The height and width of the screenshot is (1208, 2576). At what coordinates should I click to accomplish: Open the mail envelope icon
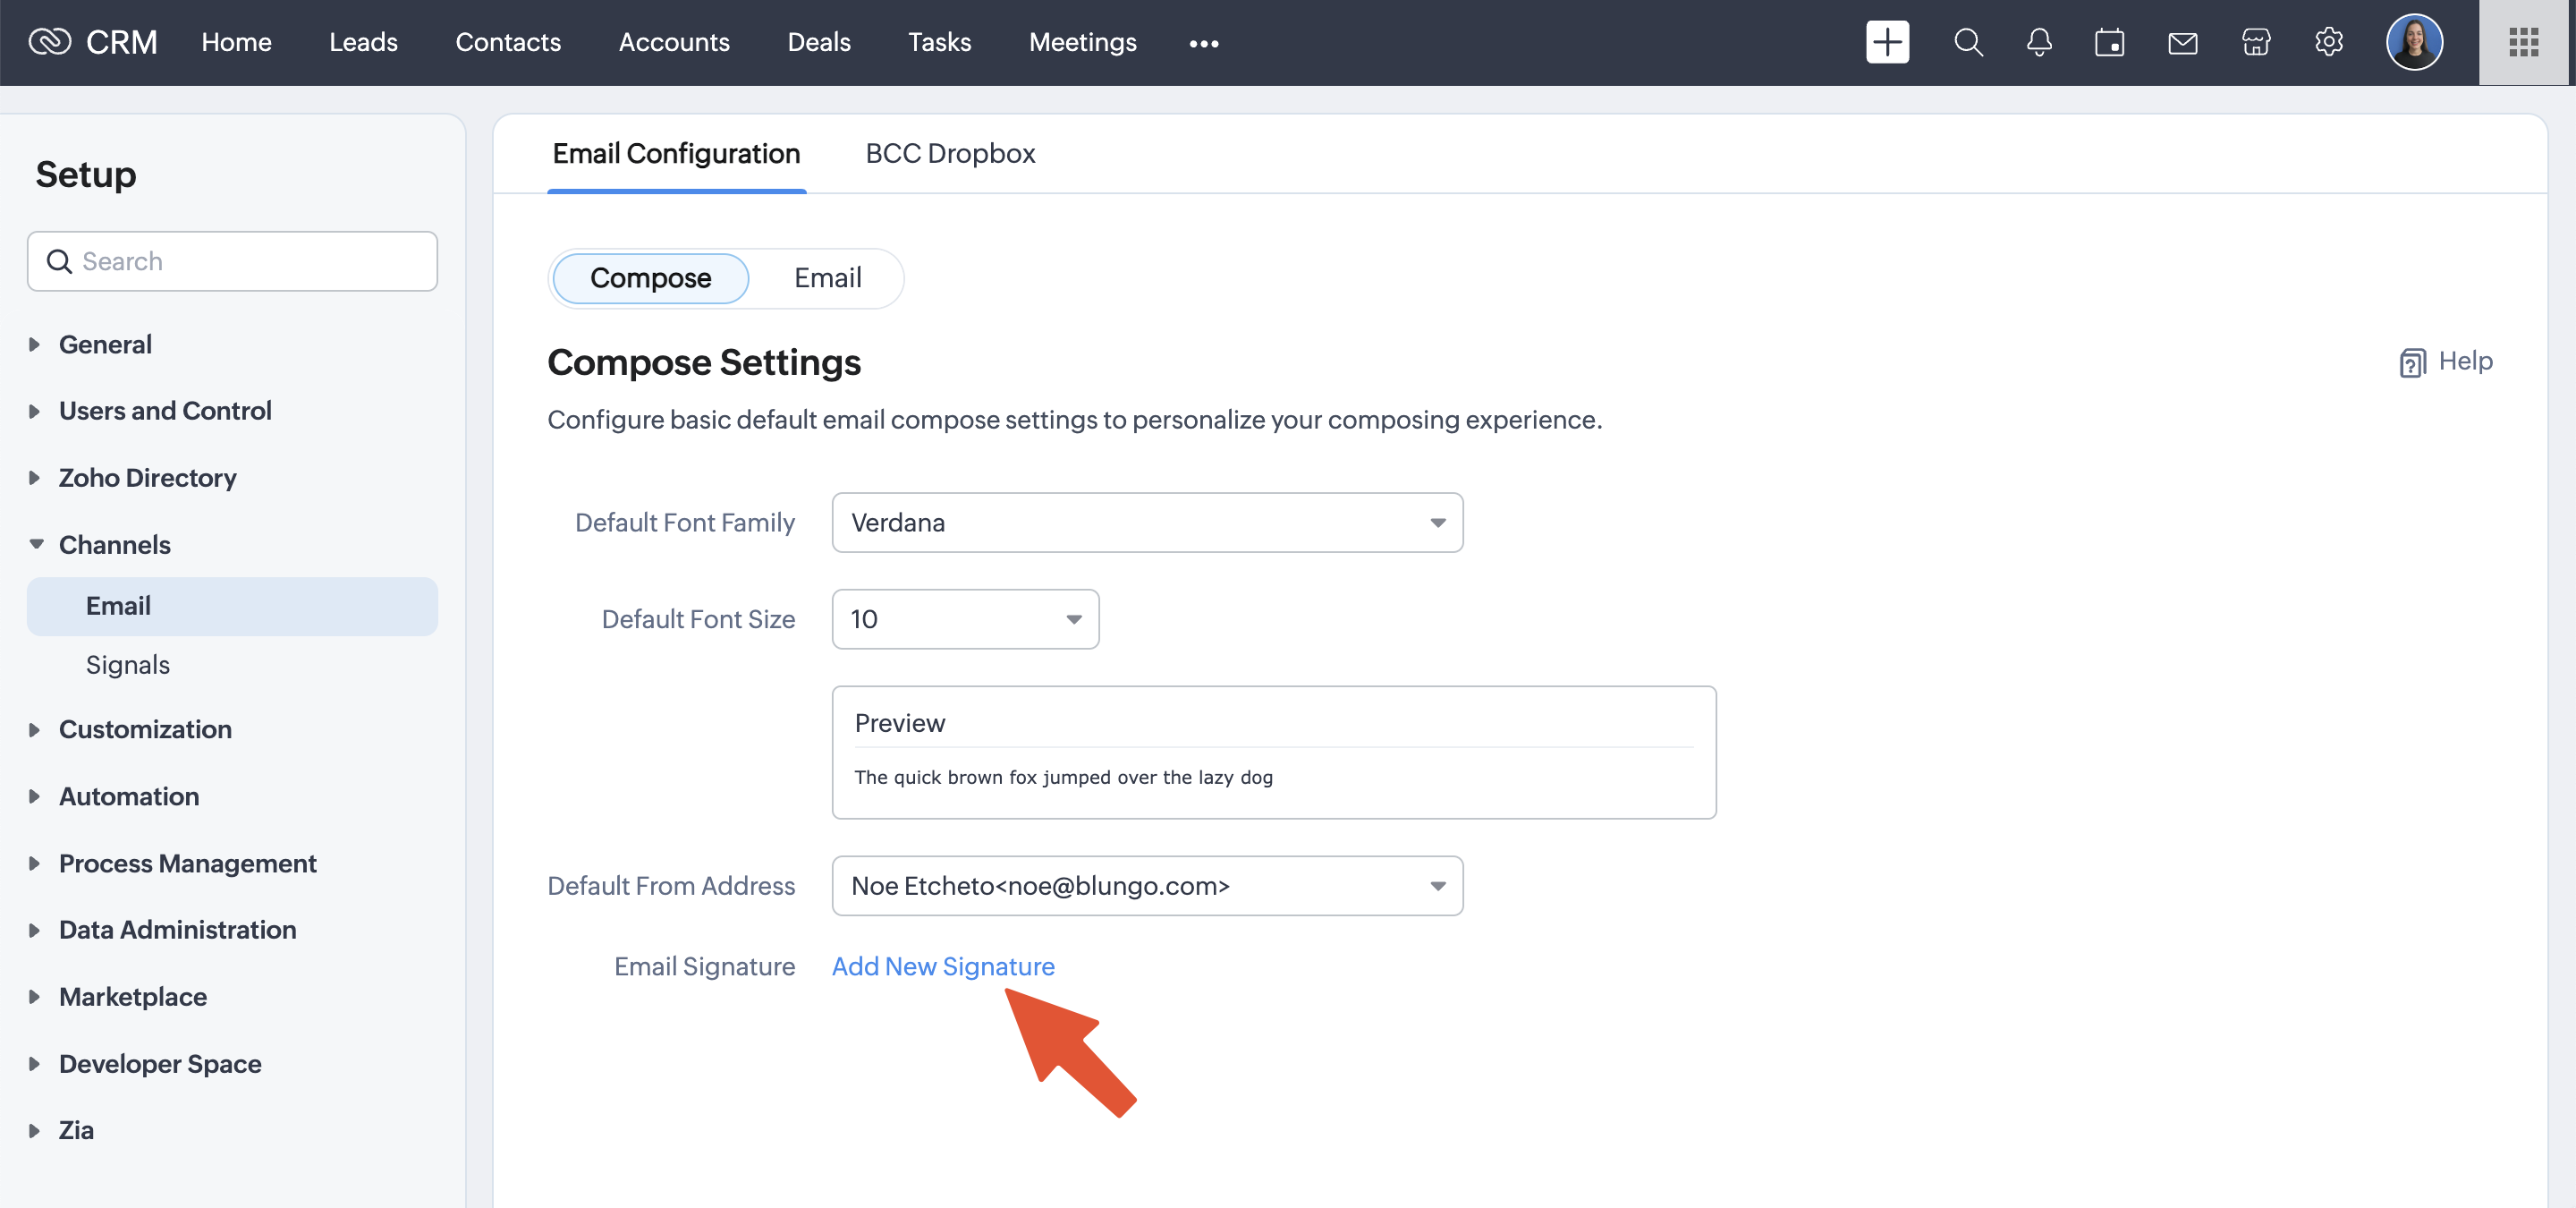(2182, 42)
